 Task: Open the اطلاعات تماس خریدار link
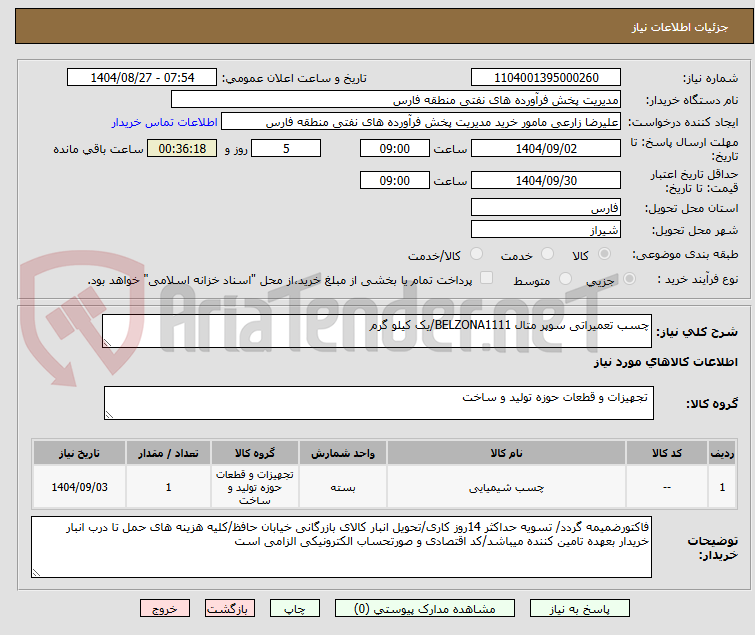[x=165, y=122]
